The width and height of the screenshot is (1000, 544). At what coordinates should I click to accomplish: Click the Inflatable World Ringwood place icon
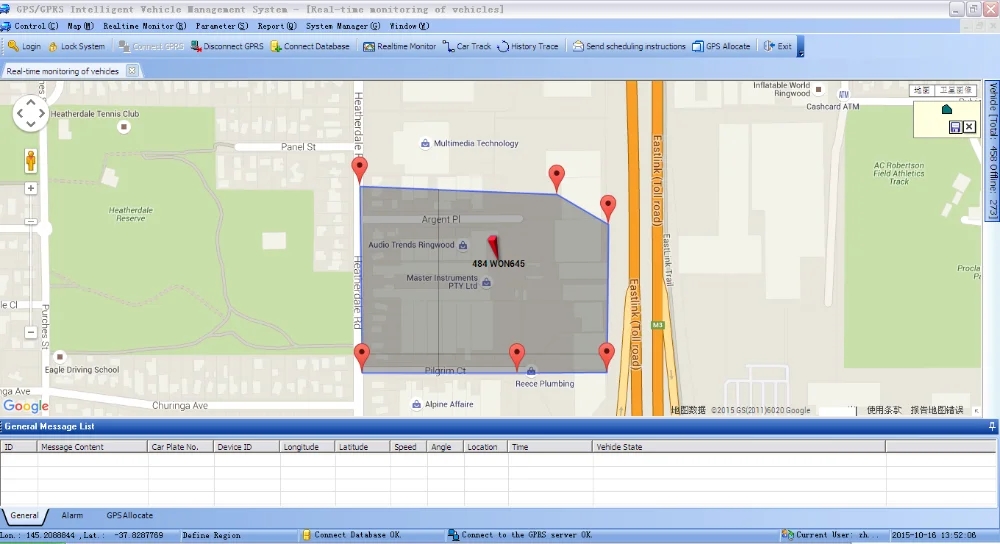click(x=819, y=90)
